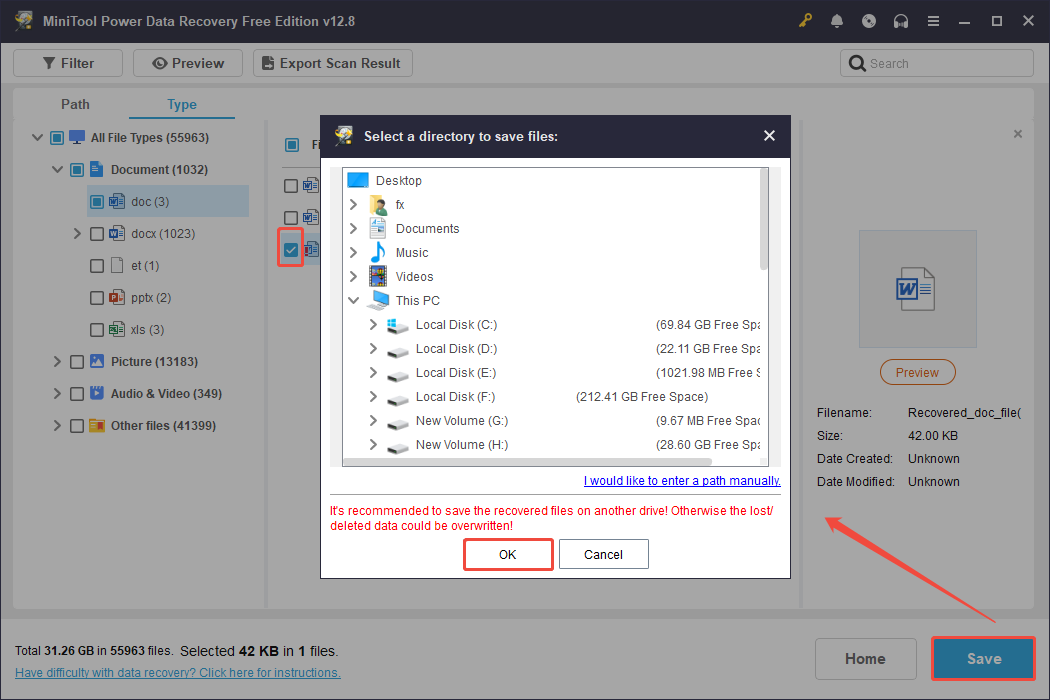Click the orange Preview pill button

coord(917,372)
